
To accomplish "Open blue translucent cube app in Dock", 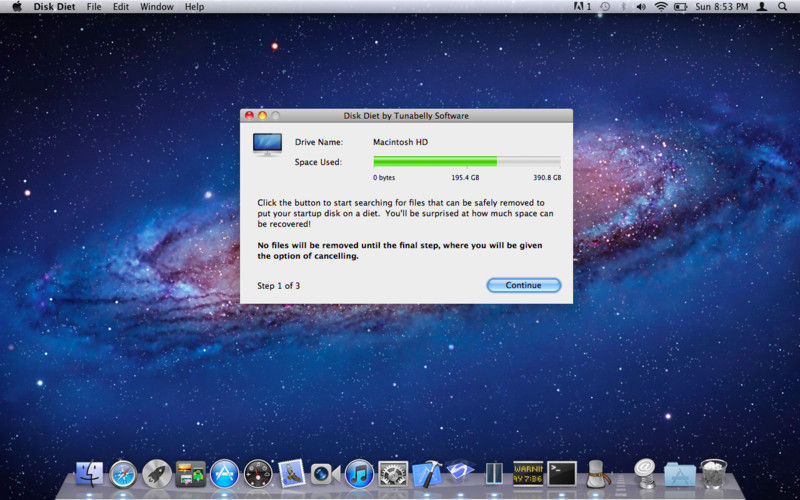I will pos(460,471).
